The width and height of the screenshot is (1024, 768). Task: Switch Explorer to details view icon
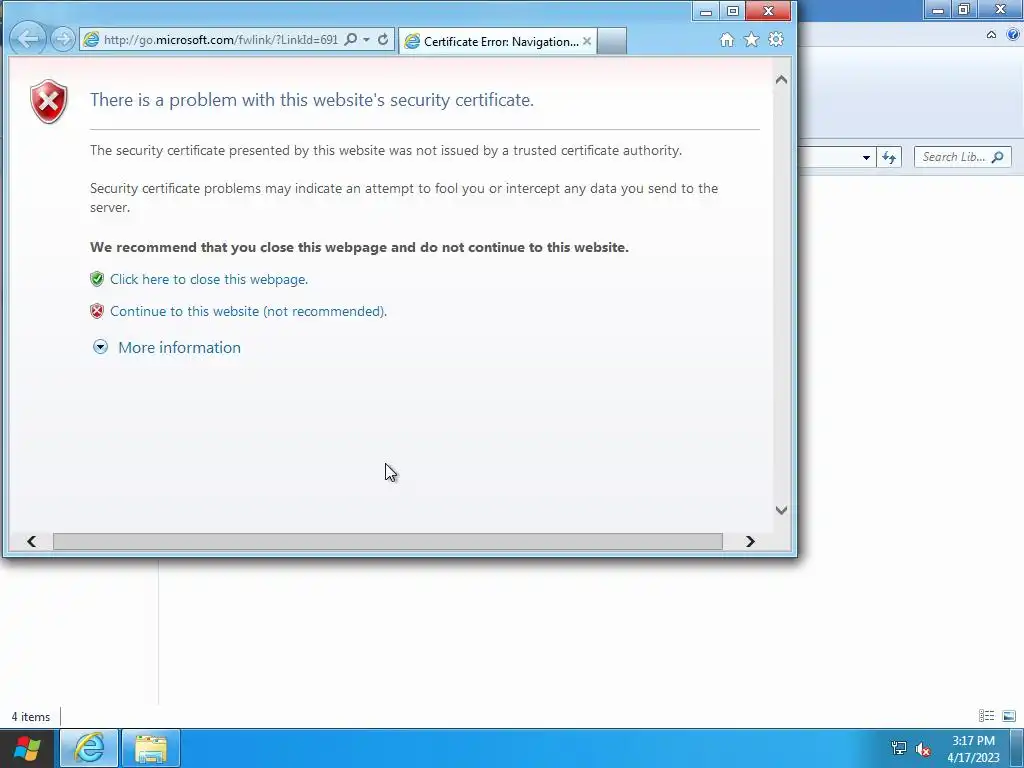[986, 716]
